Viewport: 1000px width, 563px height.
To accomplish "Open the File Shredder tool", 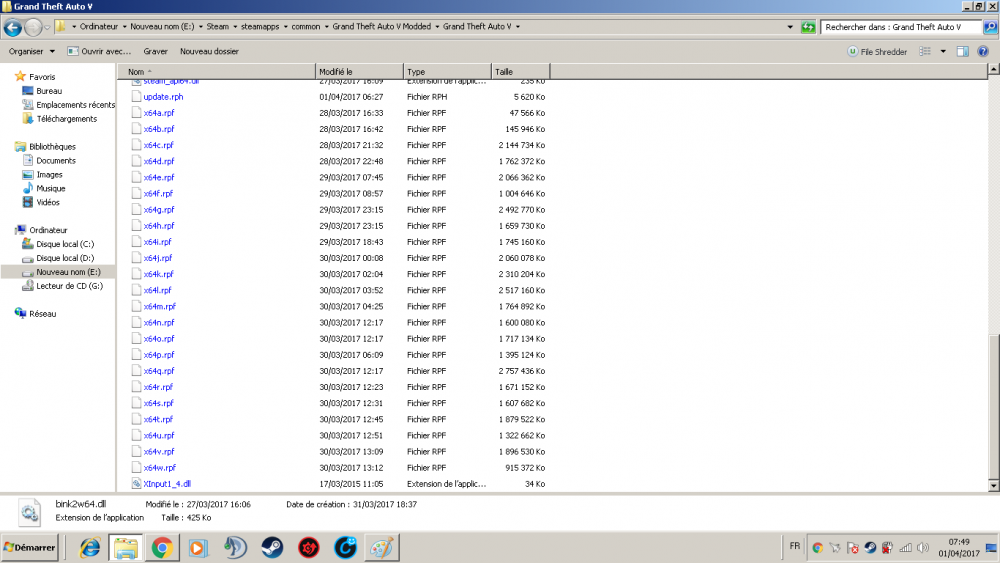I will pyautogui.click(x=877, y=52).
